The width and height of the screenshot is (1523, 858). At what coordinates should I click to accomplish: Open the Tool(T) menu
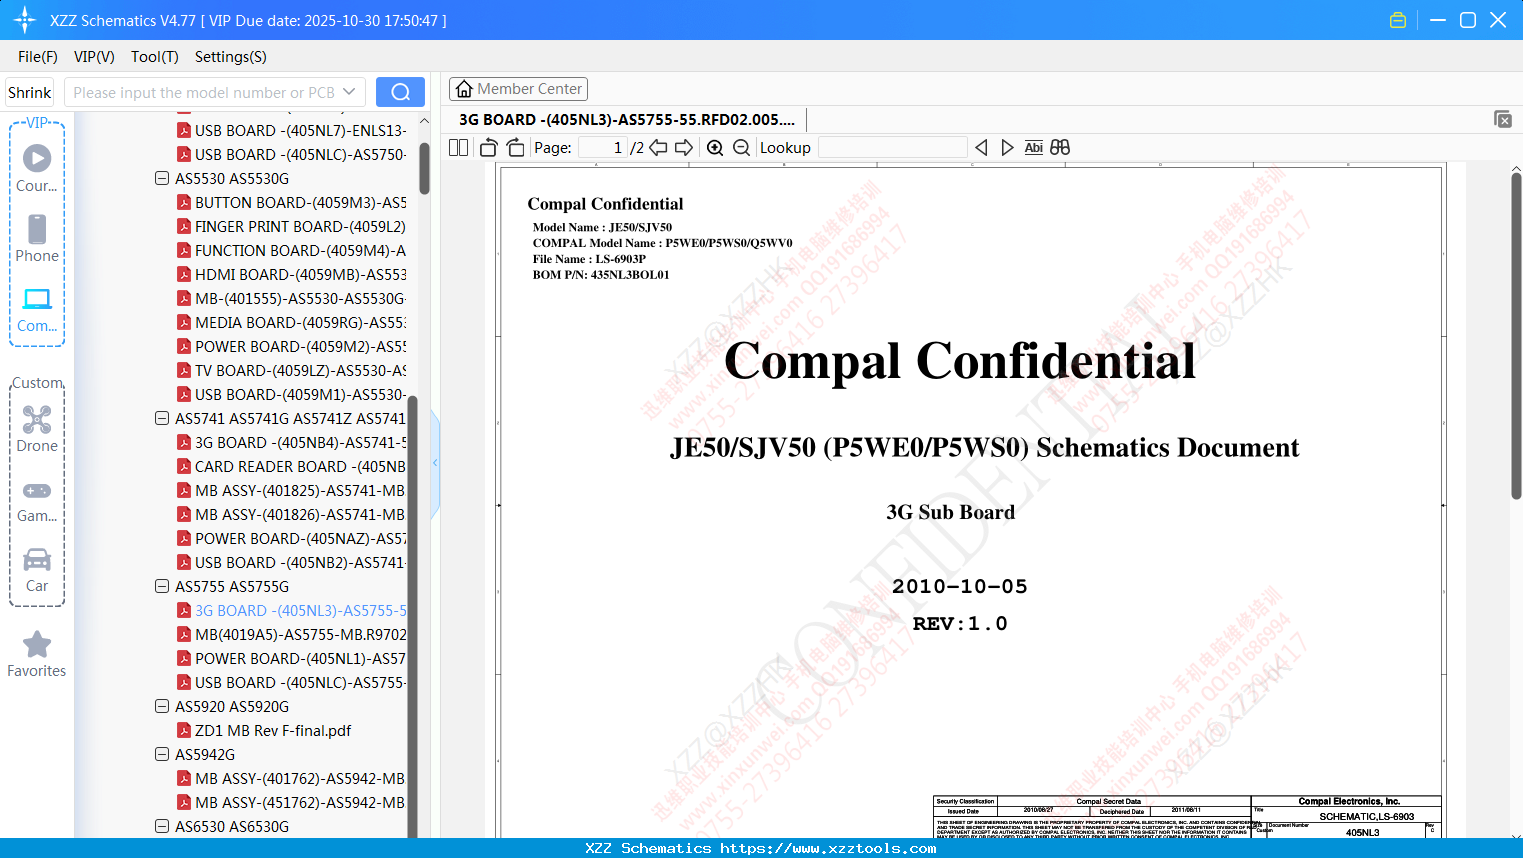click(x=155, y=57)
